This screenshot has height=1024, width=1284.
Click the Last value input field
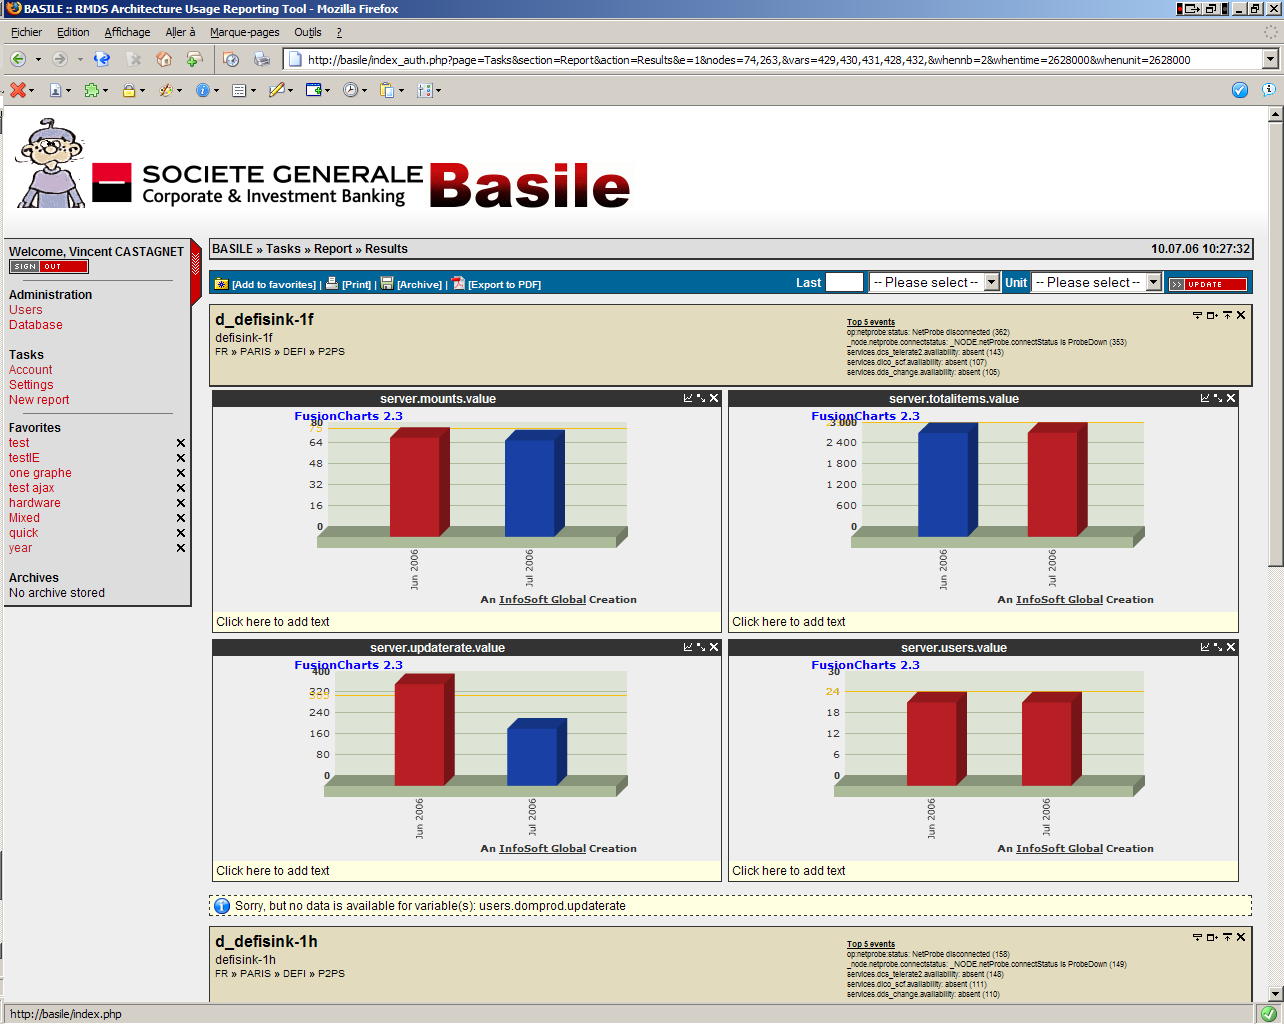click(x=844, y=282)
